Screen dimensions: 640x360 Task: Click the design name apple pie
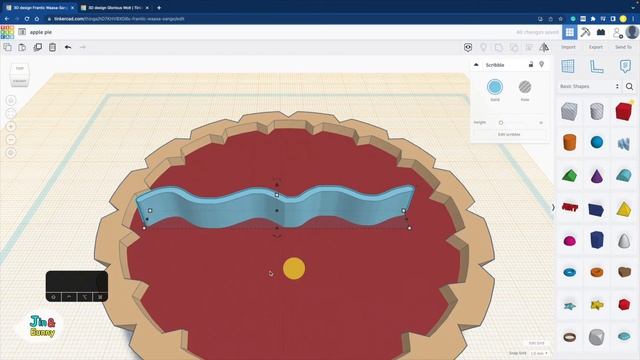click(41, 32)
